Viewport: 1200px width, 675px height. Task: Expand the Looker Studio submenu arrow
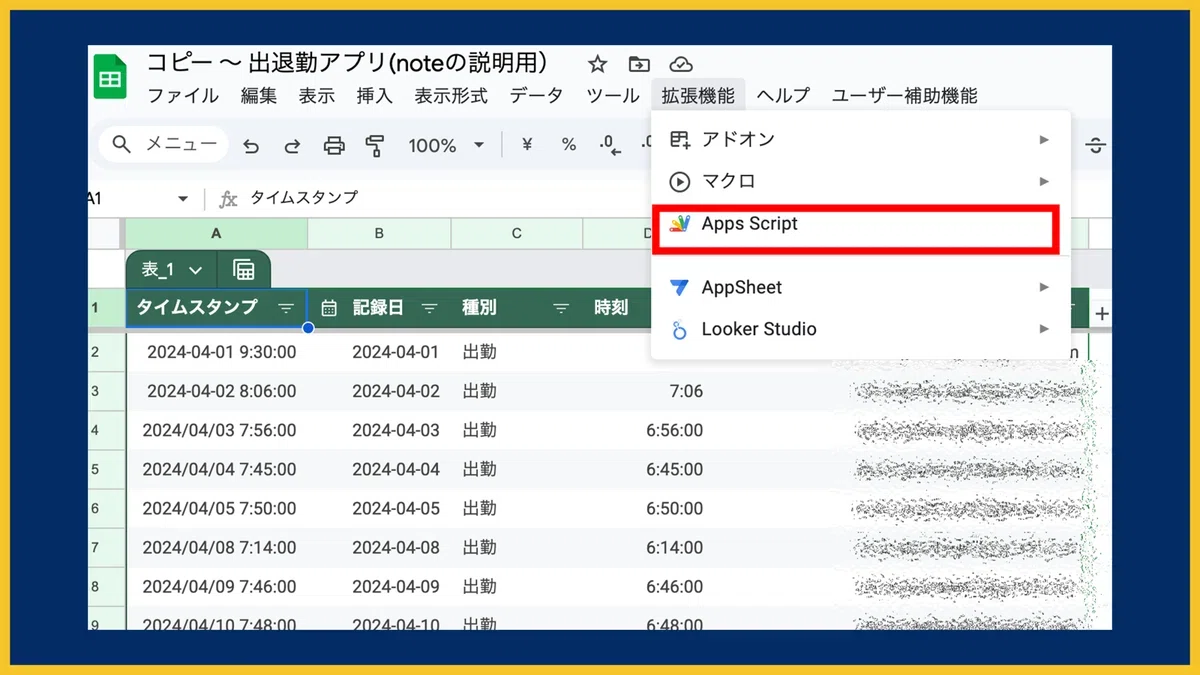[x=1044, y=329]
